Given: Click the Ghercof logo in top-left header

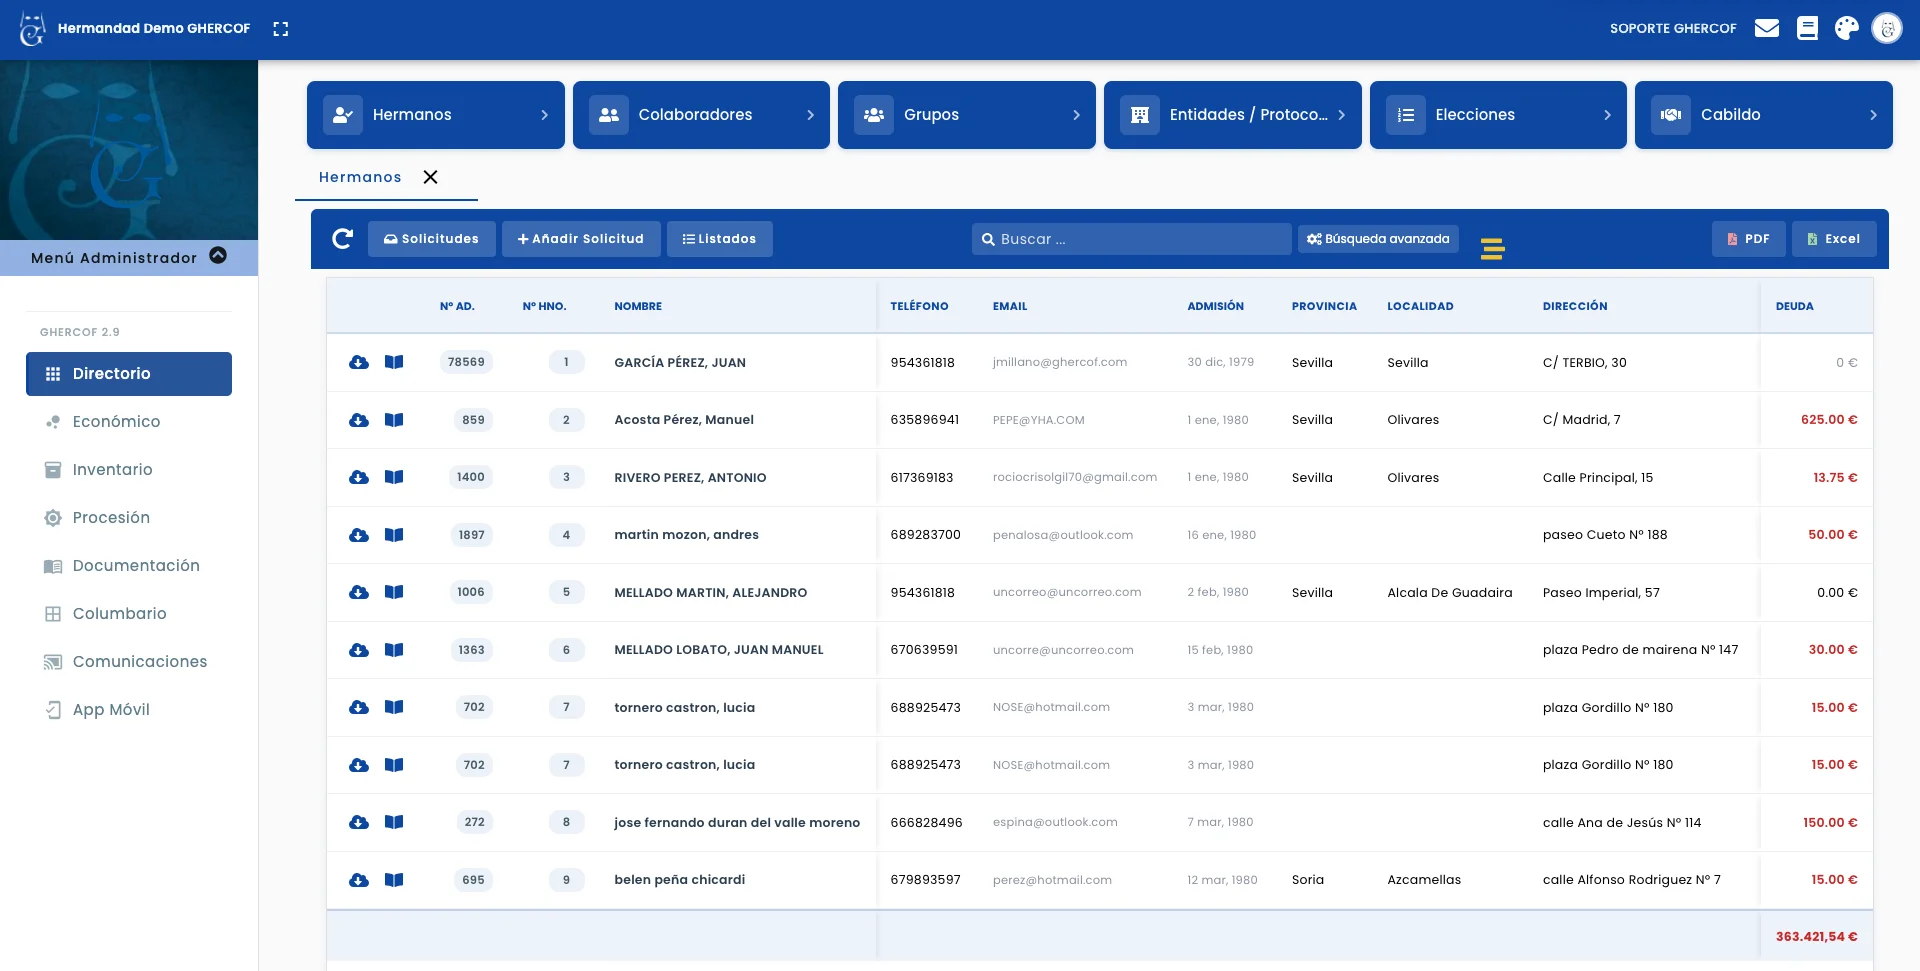Looking at the screenshot, I should click(33, 29).
